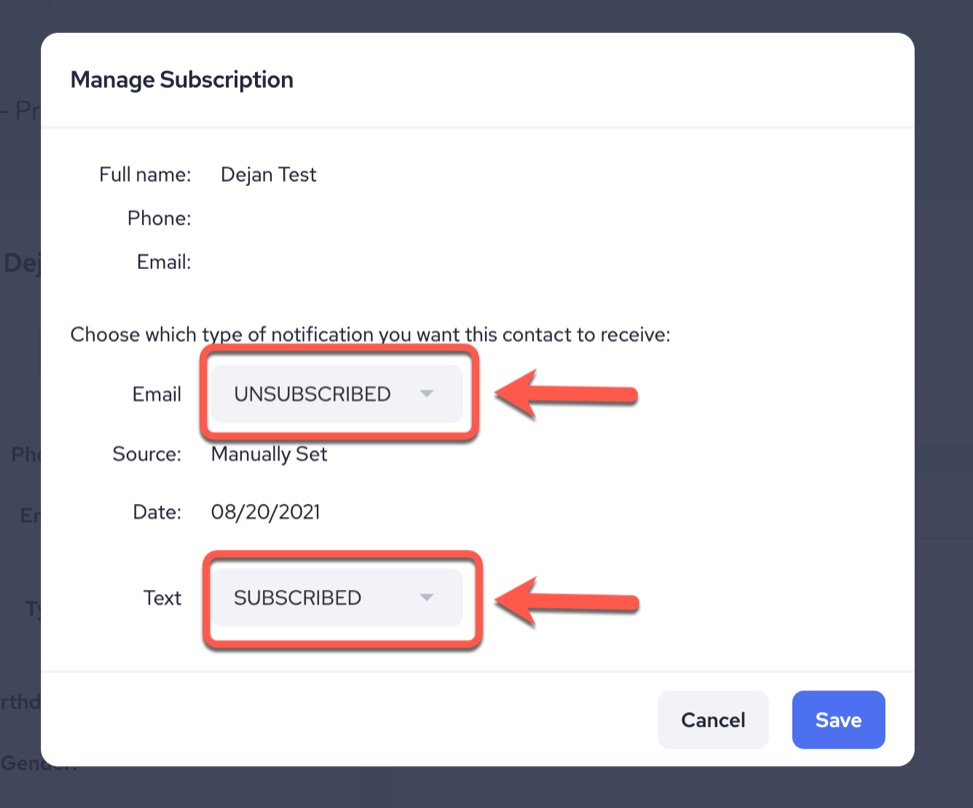The width and height of the screenshot is (973, 808).
Task: Click the notification type instruction text
Action: click(x=370, y=334)
